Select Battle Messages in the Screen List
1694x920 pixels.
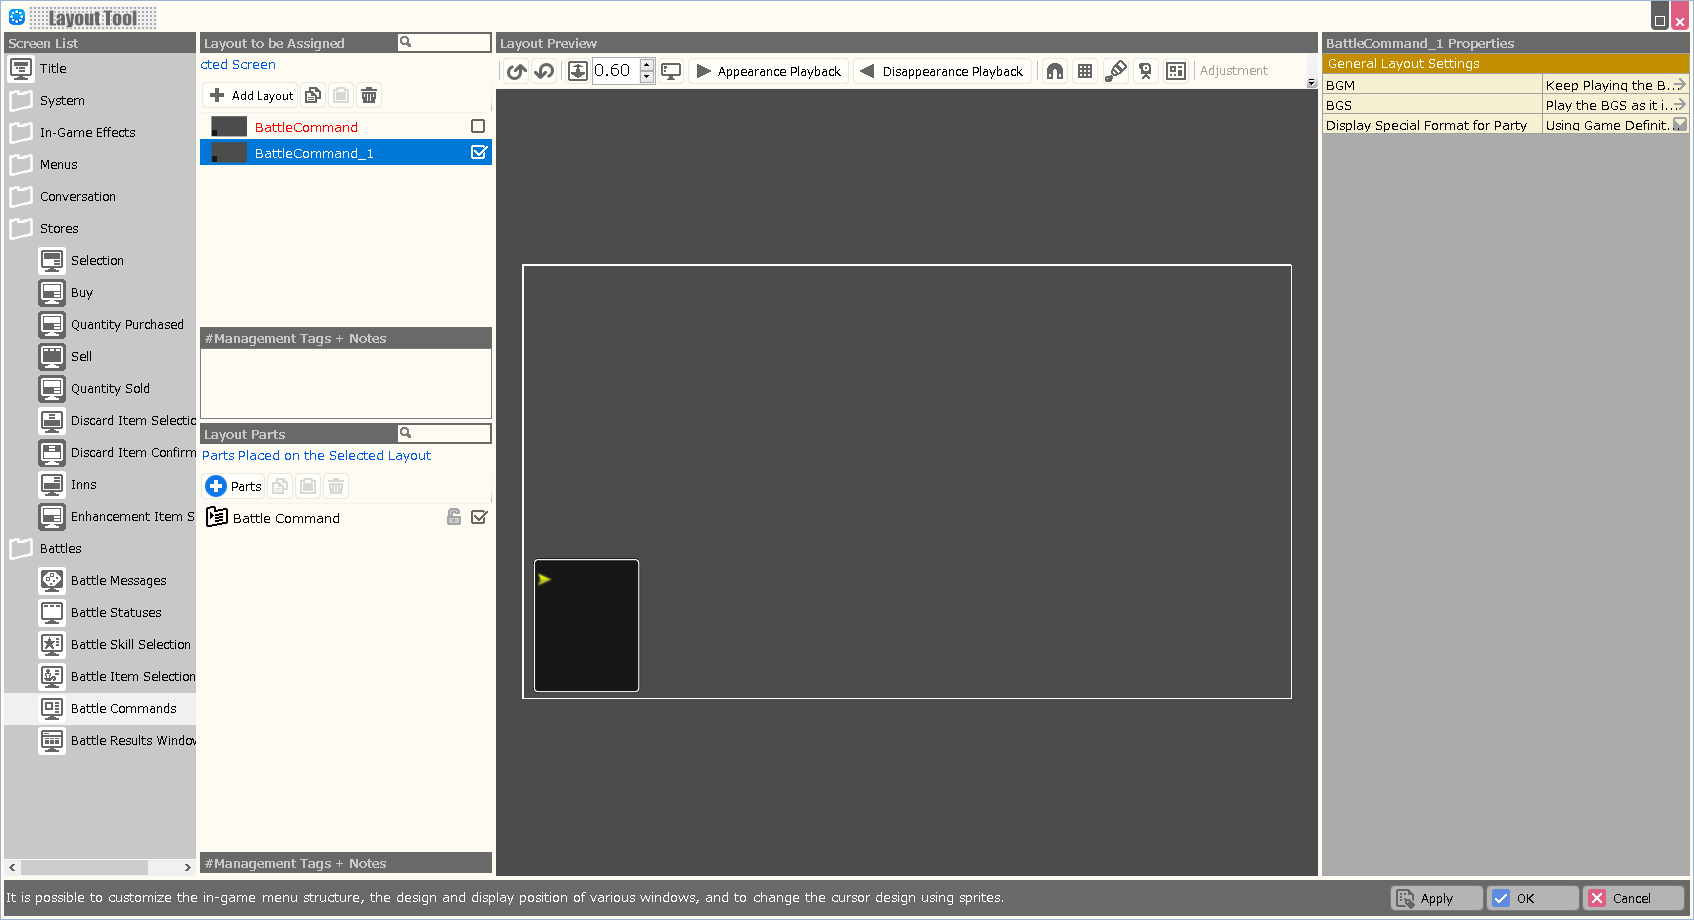pos(118,581)
